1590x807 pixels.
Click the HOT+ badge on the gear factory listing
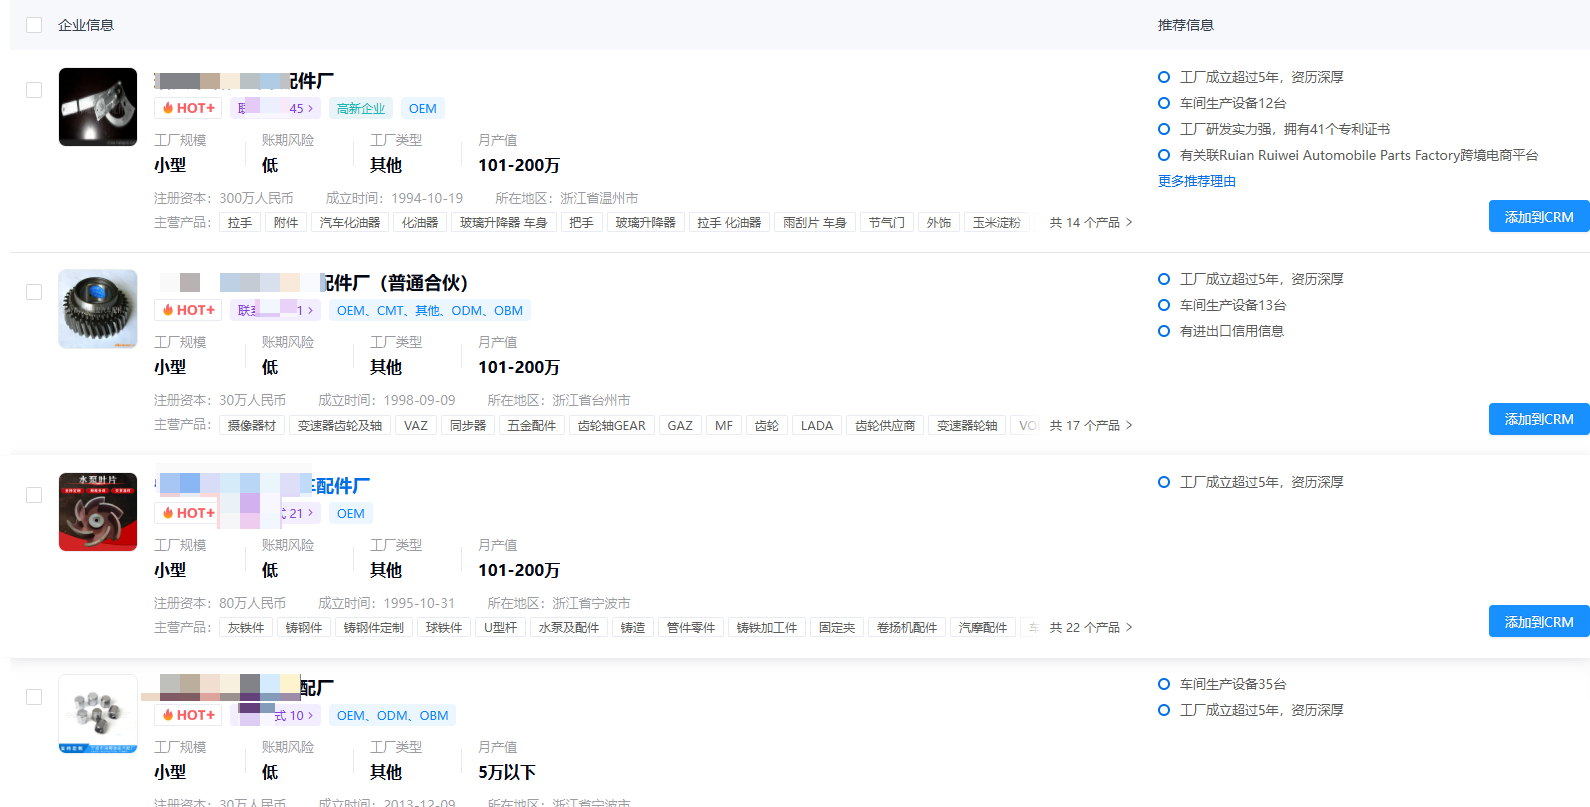(188, 310)
